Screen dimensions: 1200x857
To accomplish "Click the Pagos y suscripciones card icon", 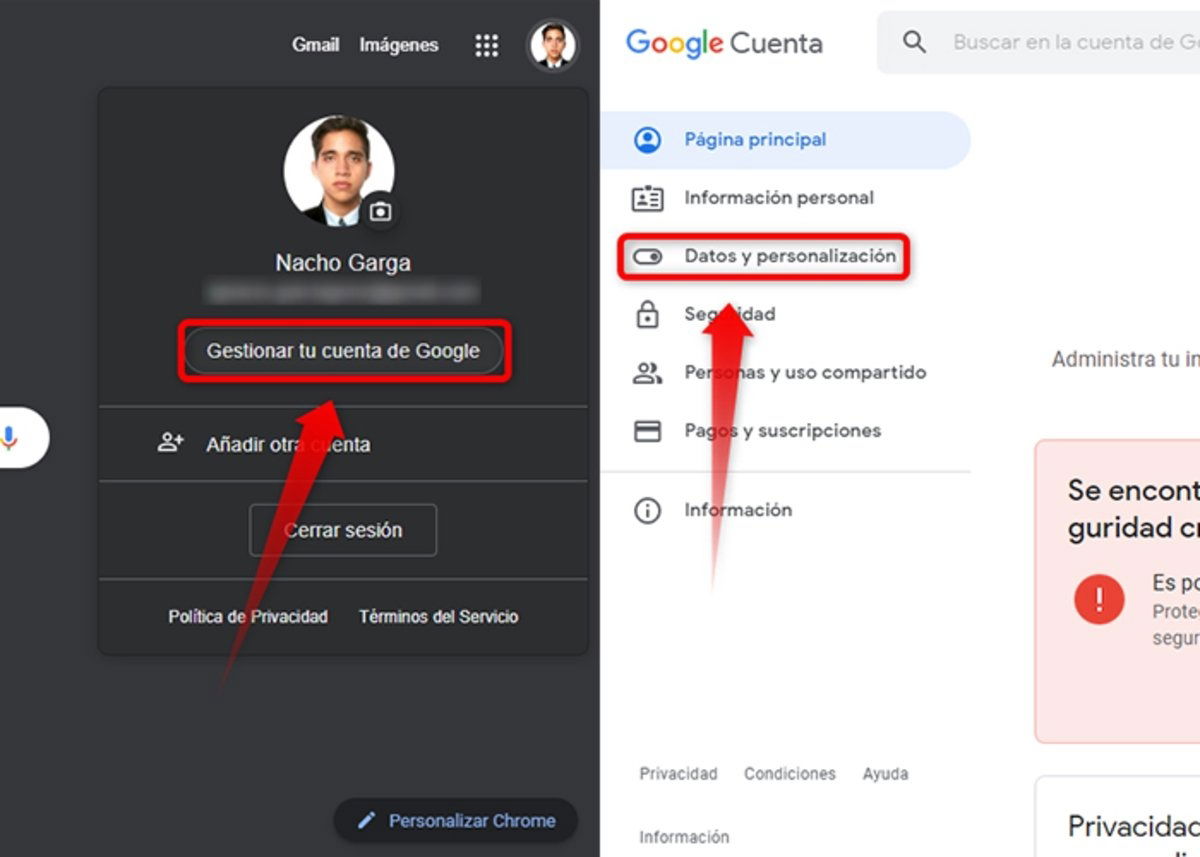I will pyautogui.click(x=648, y=430).
